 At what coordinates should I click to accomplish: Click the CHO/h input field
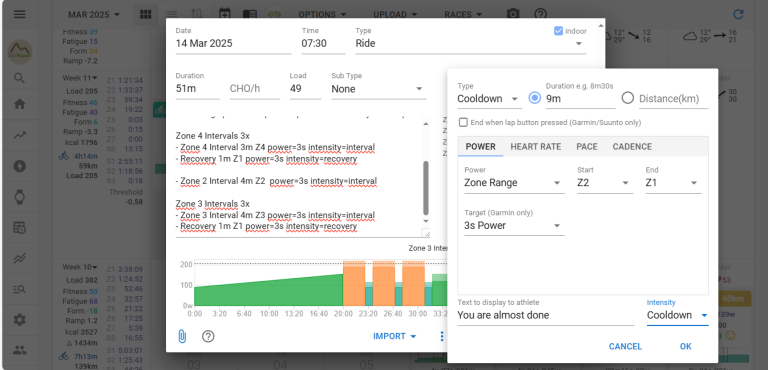pyautogui.click(x=255, y=89)
